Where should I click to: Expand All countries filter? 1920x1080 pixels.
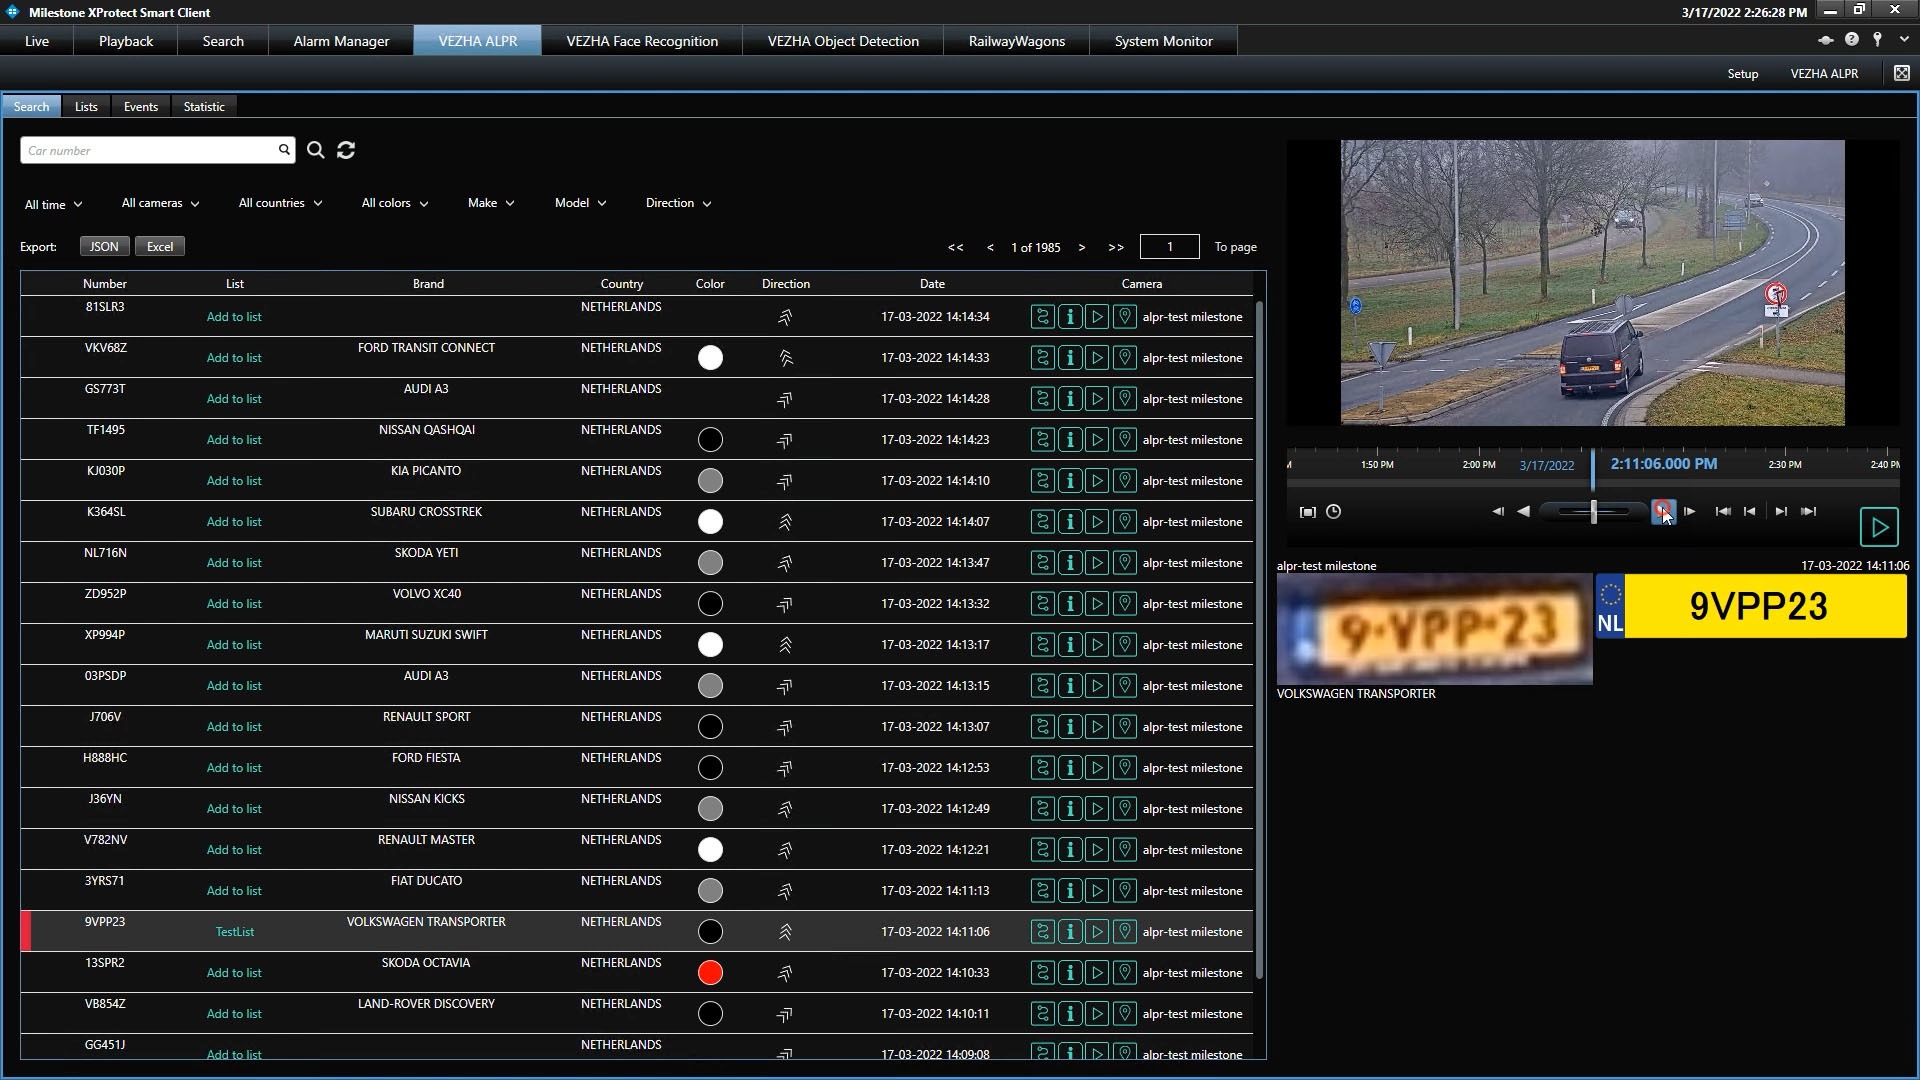(x=281, y=203)
